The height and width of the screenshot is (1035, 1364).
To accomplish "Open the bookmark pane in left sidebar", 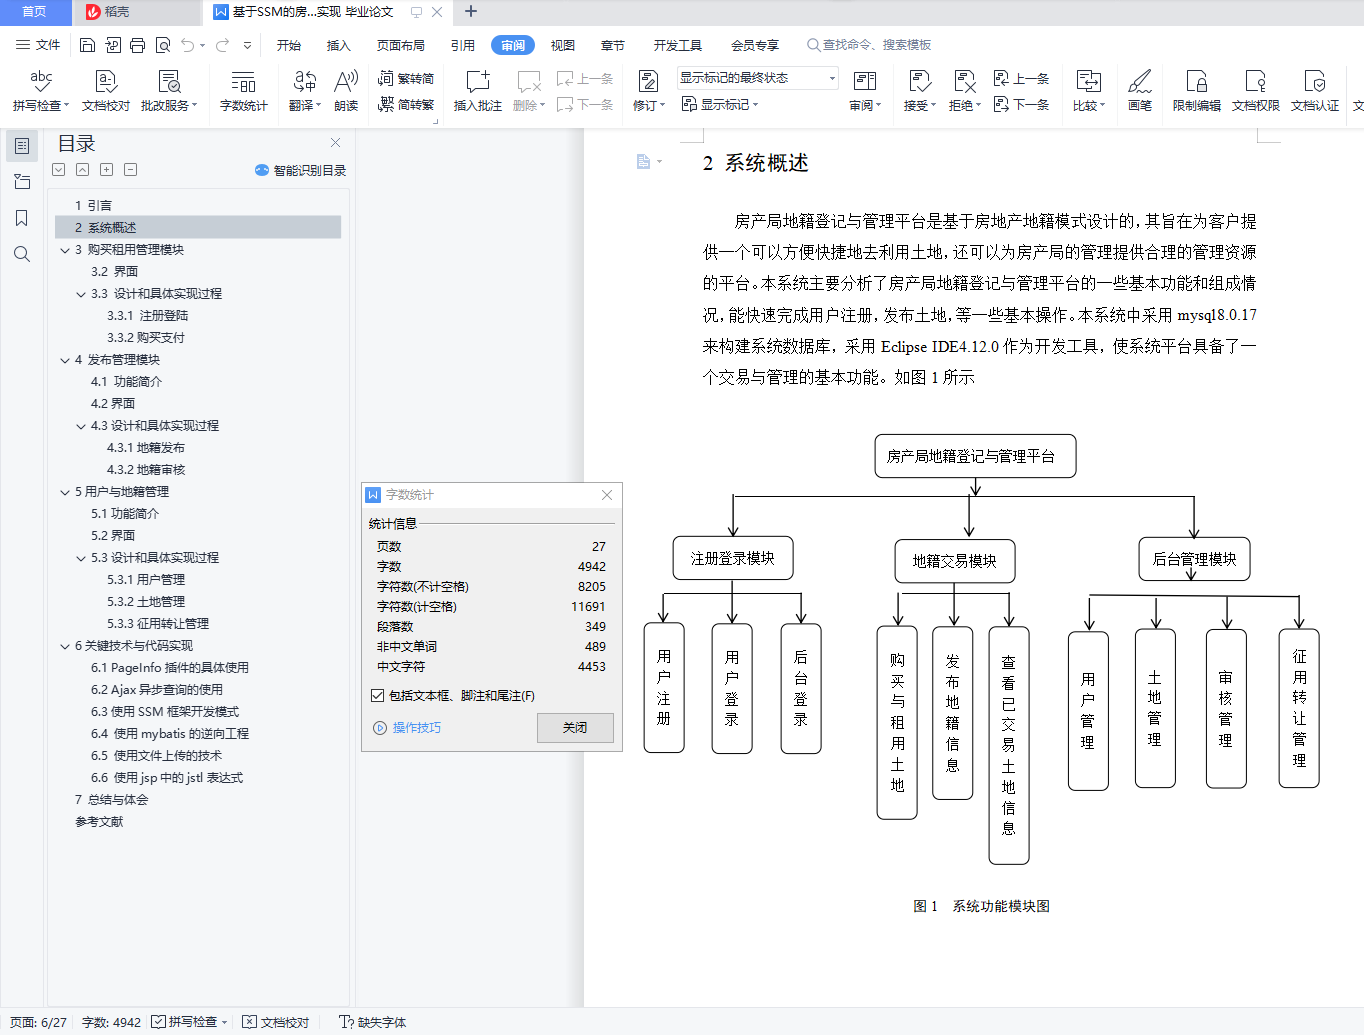I will [22, 218].
